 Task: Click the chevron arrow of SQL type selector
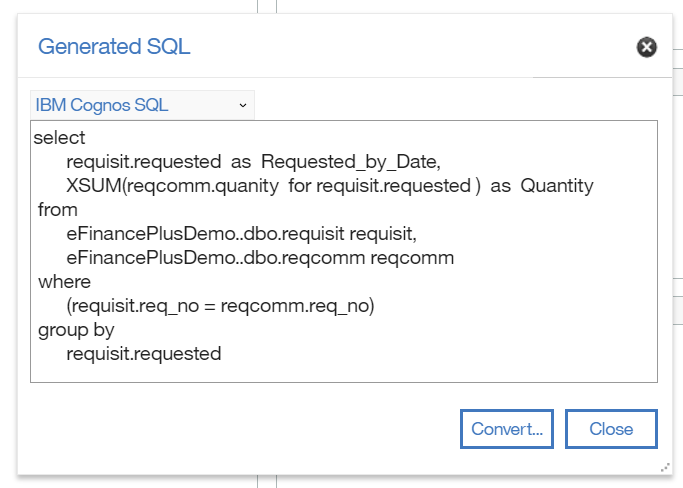(x=242, y=105)
